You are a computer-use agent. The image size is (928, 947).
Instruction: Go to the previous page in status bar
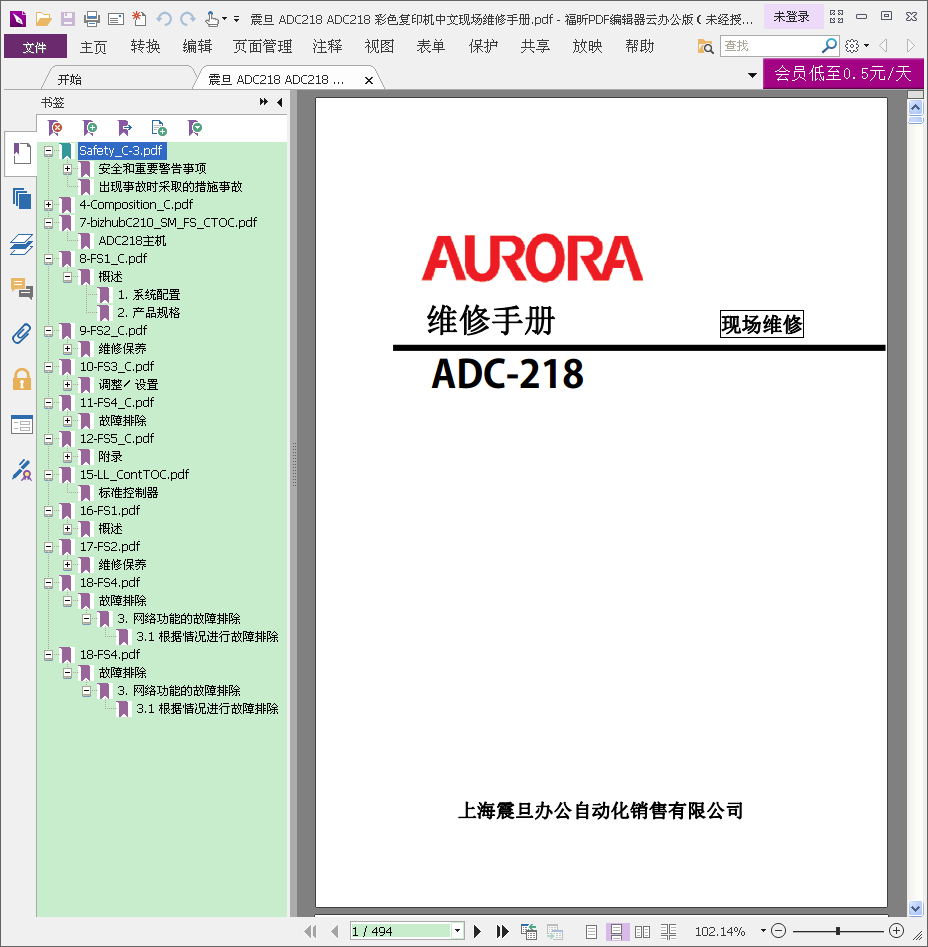point(334,931)
